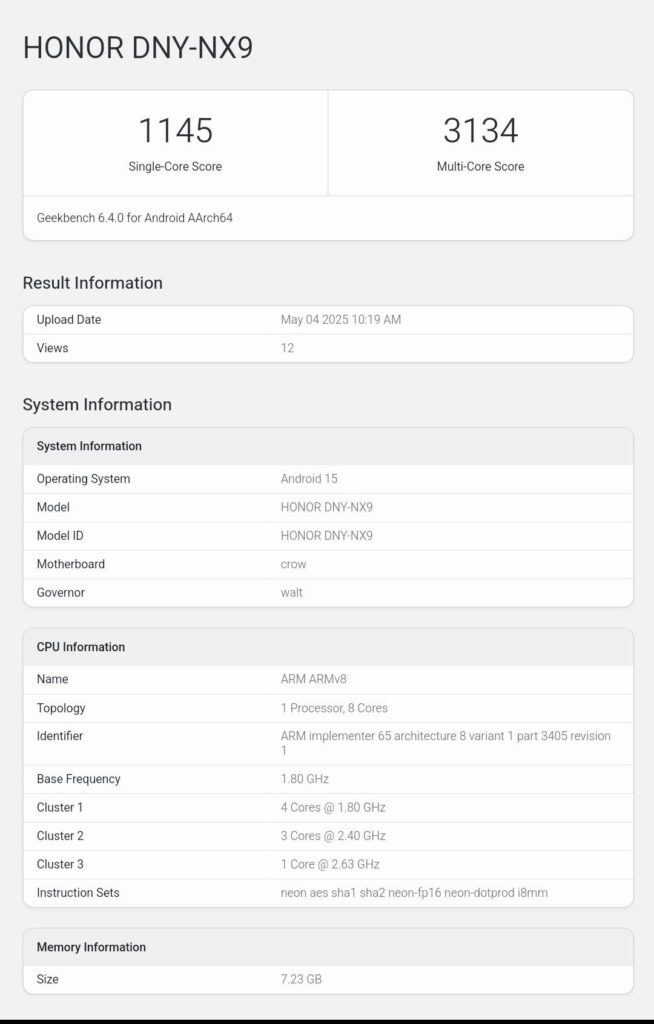Select the Instruction Sets label
The width and height of the screenshot is (654, 1024).
78,893
